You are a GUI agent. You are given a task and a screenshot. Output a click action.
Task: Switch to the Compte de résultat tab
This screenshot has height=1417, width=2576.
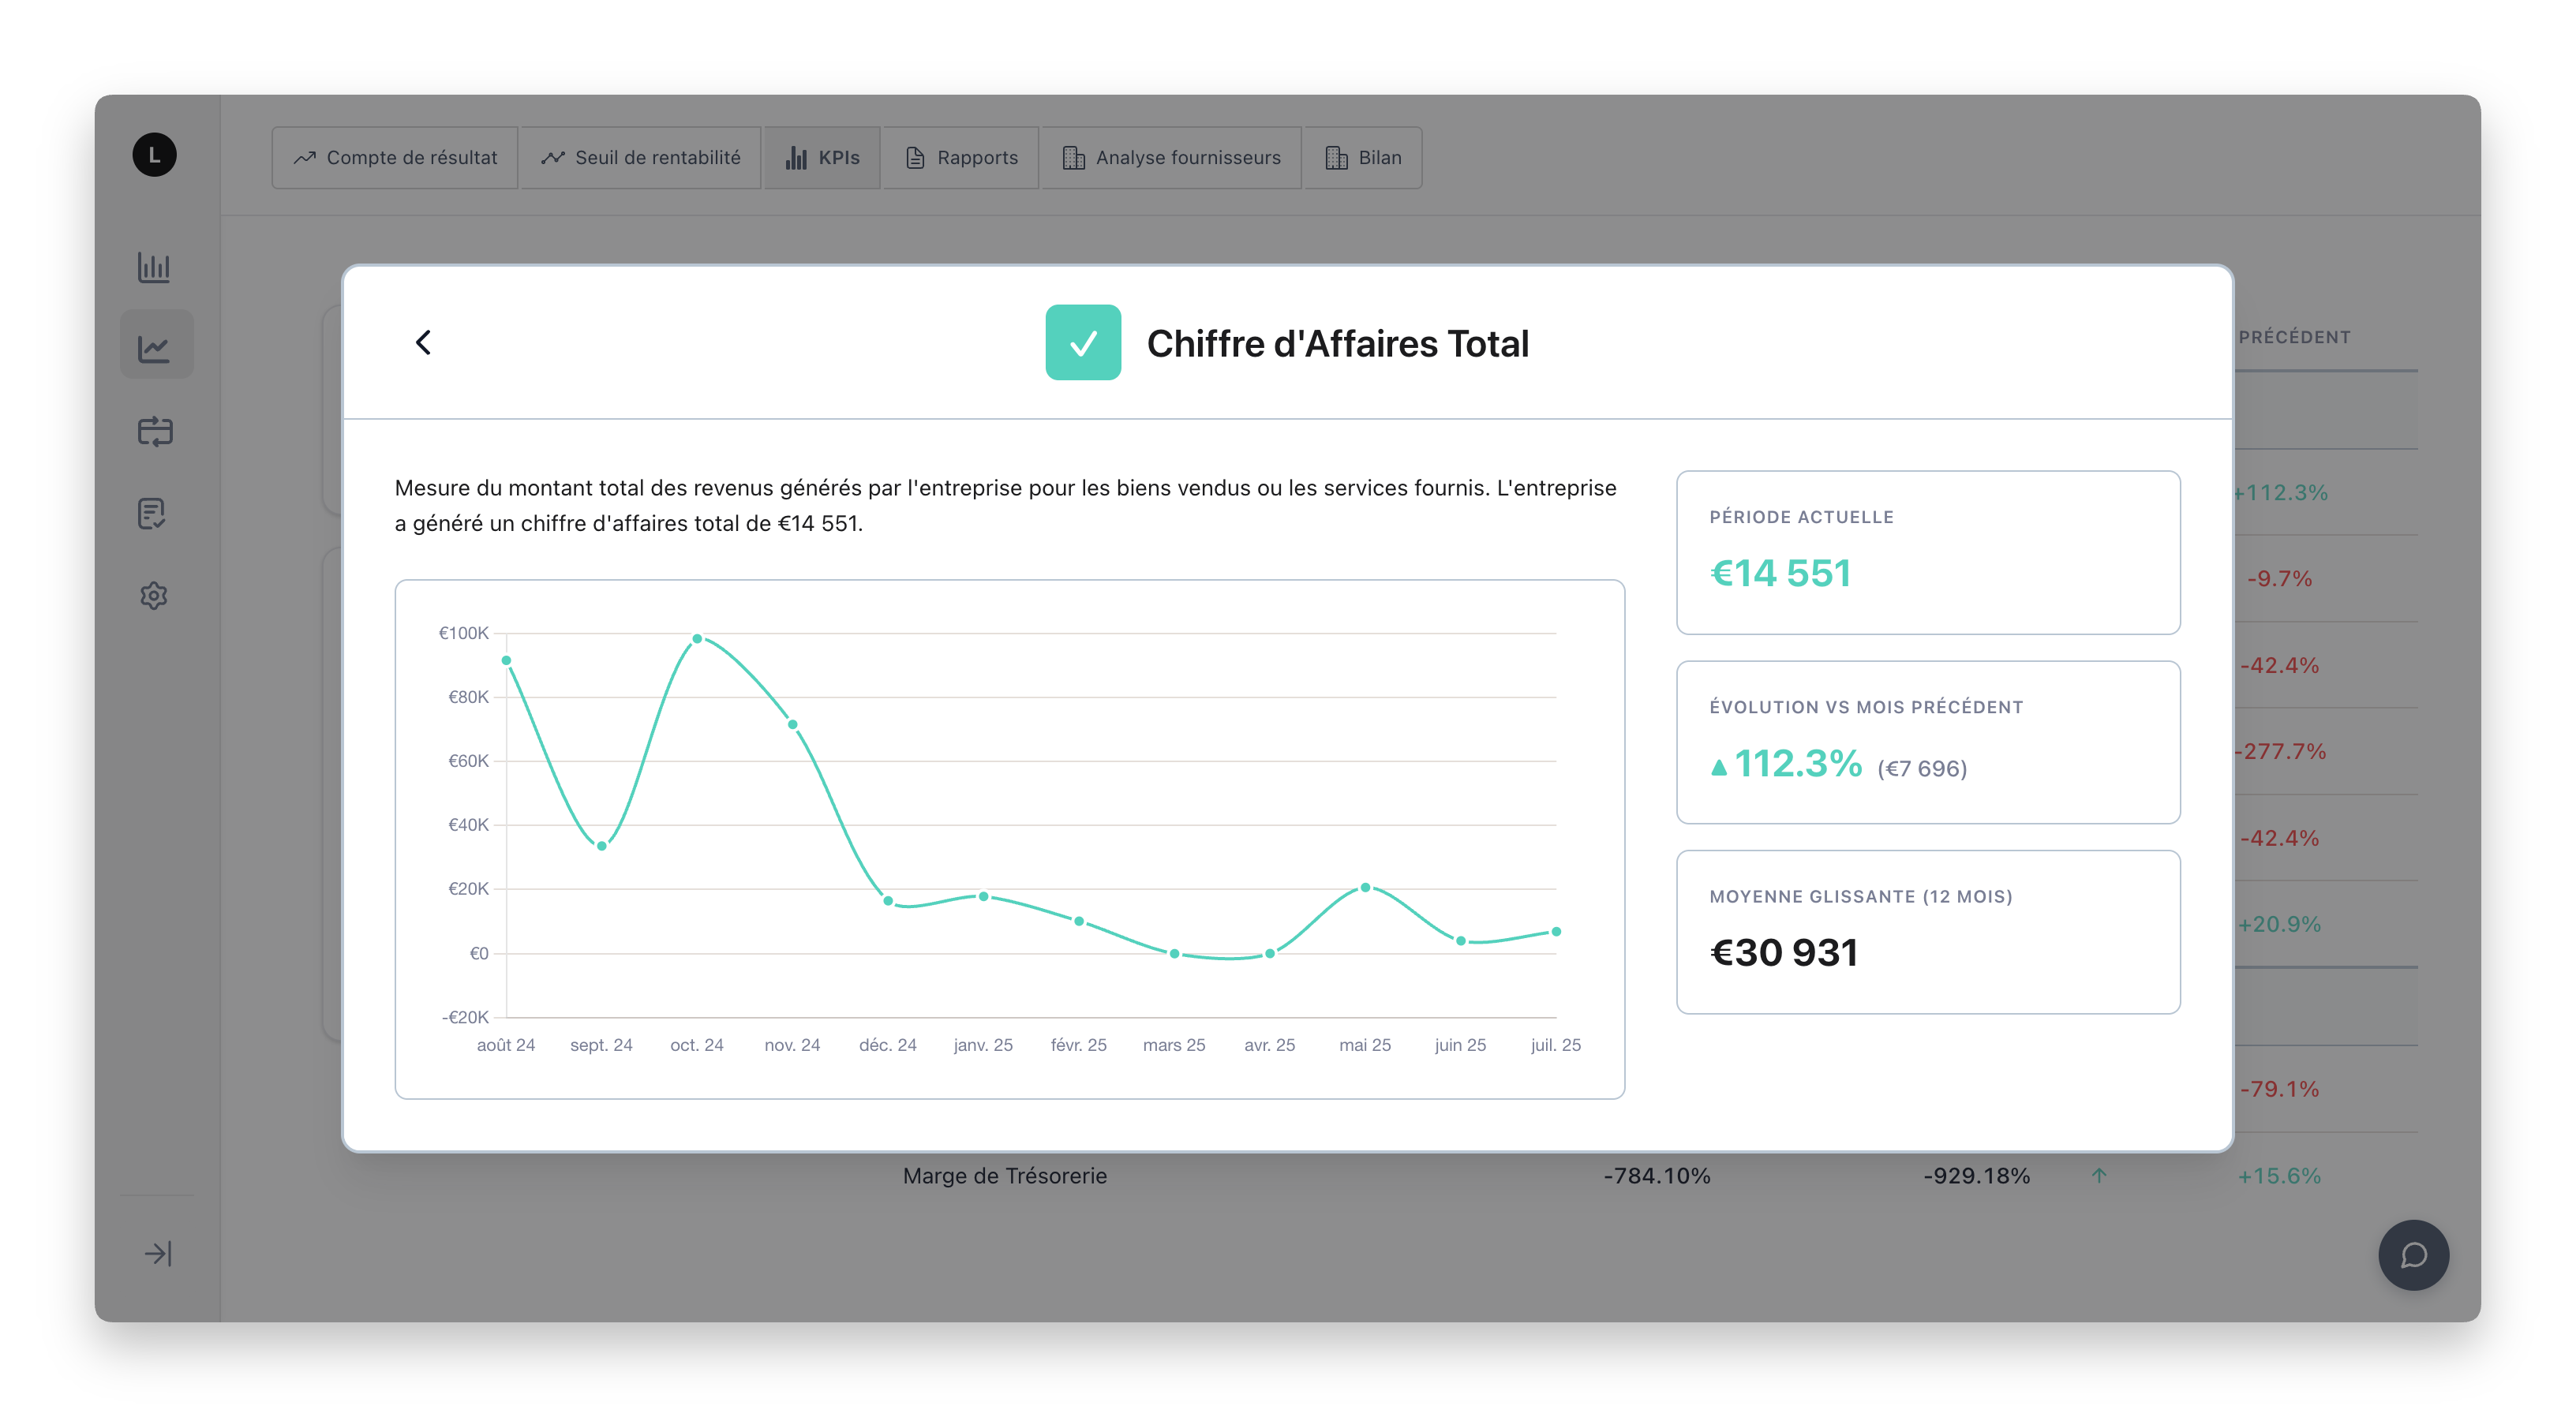393,157
